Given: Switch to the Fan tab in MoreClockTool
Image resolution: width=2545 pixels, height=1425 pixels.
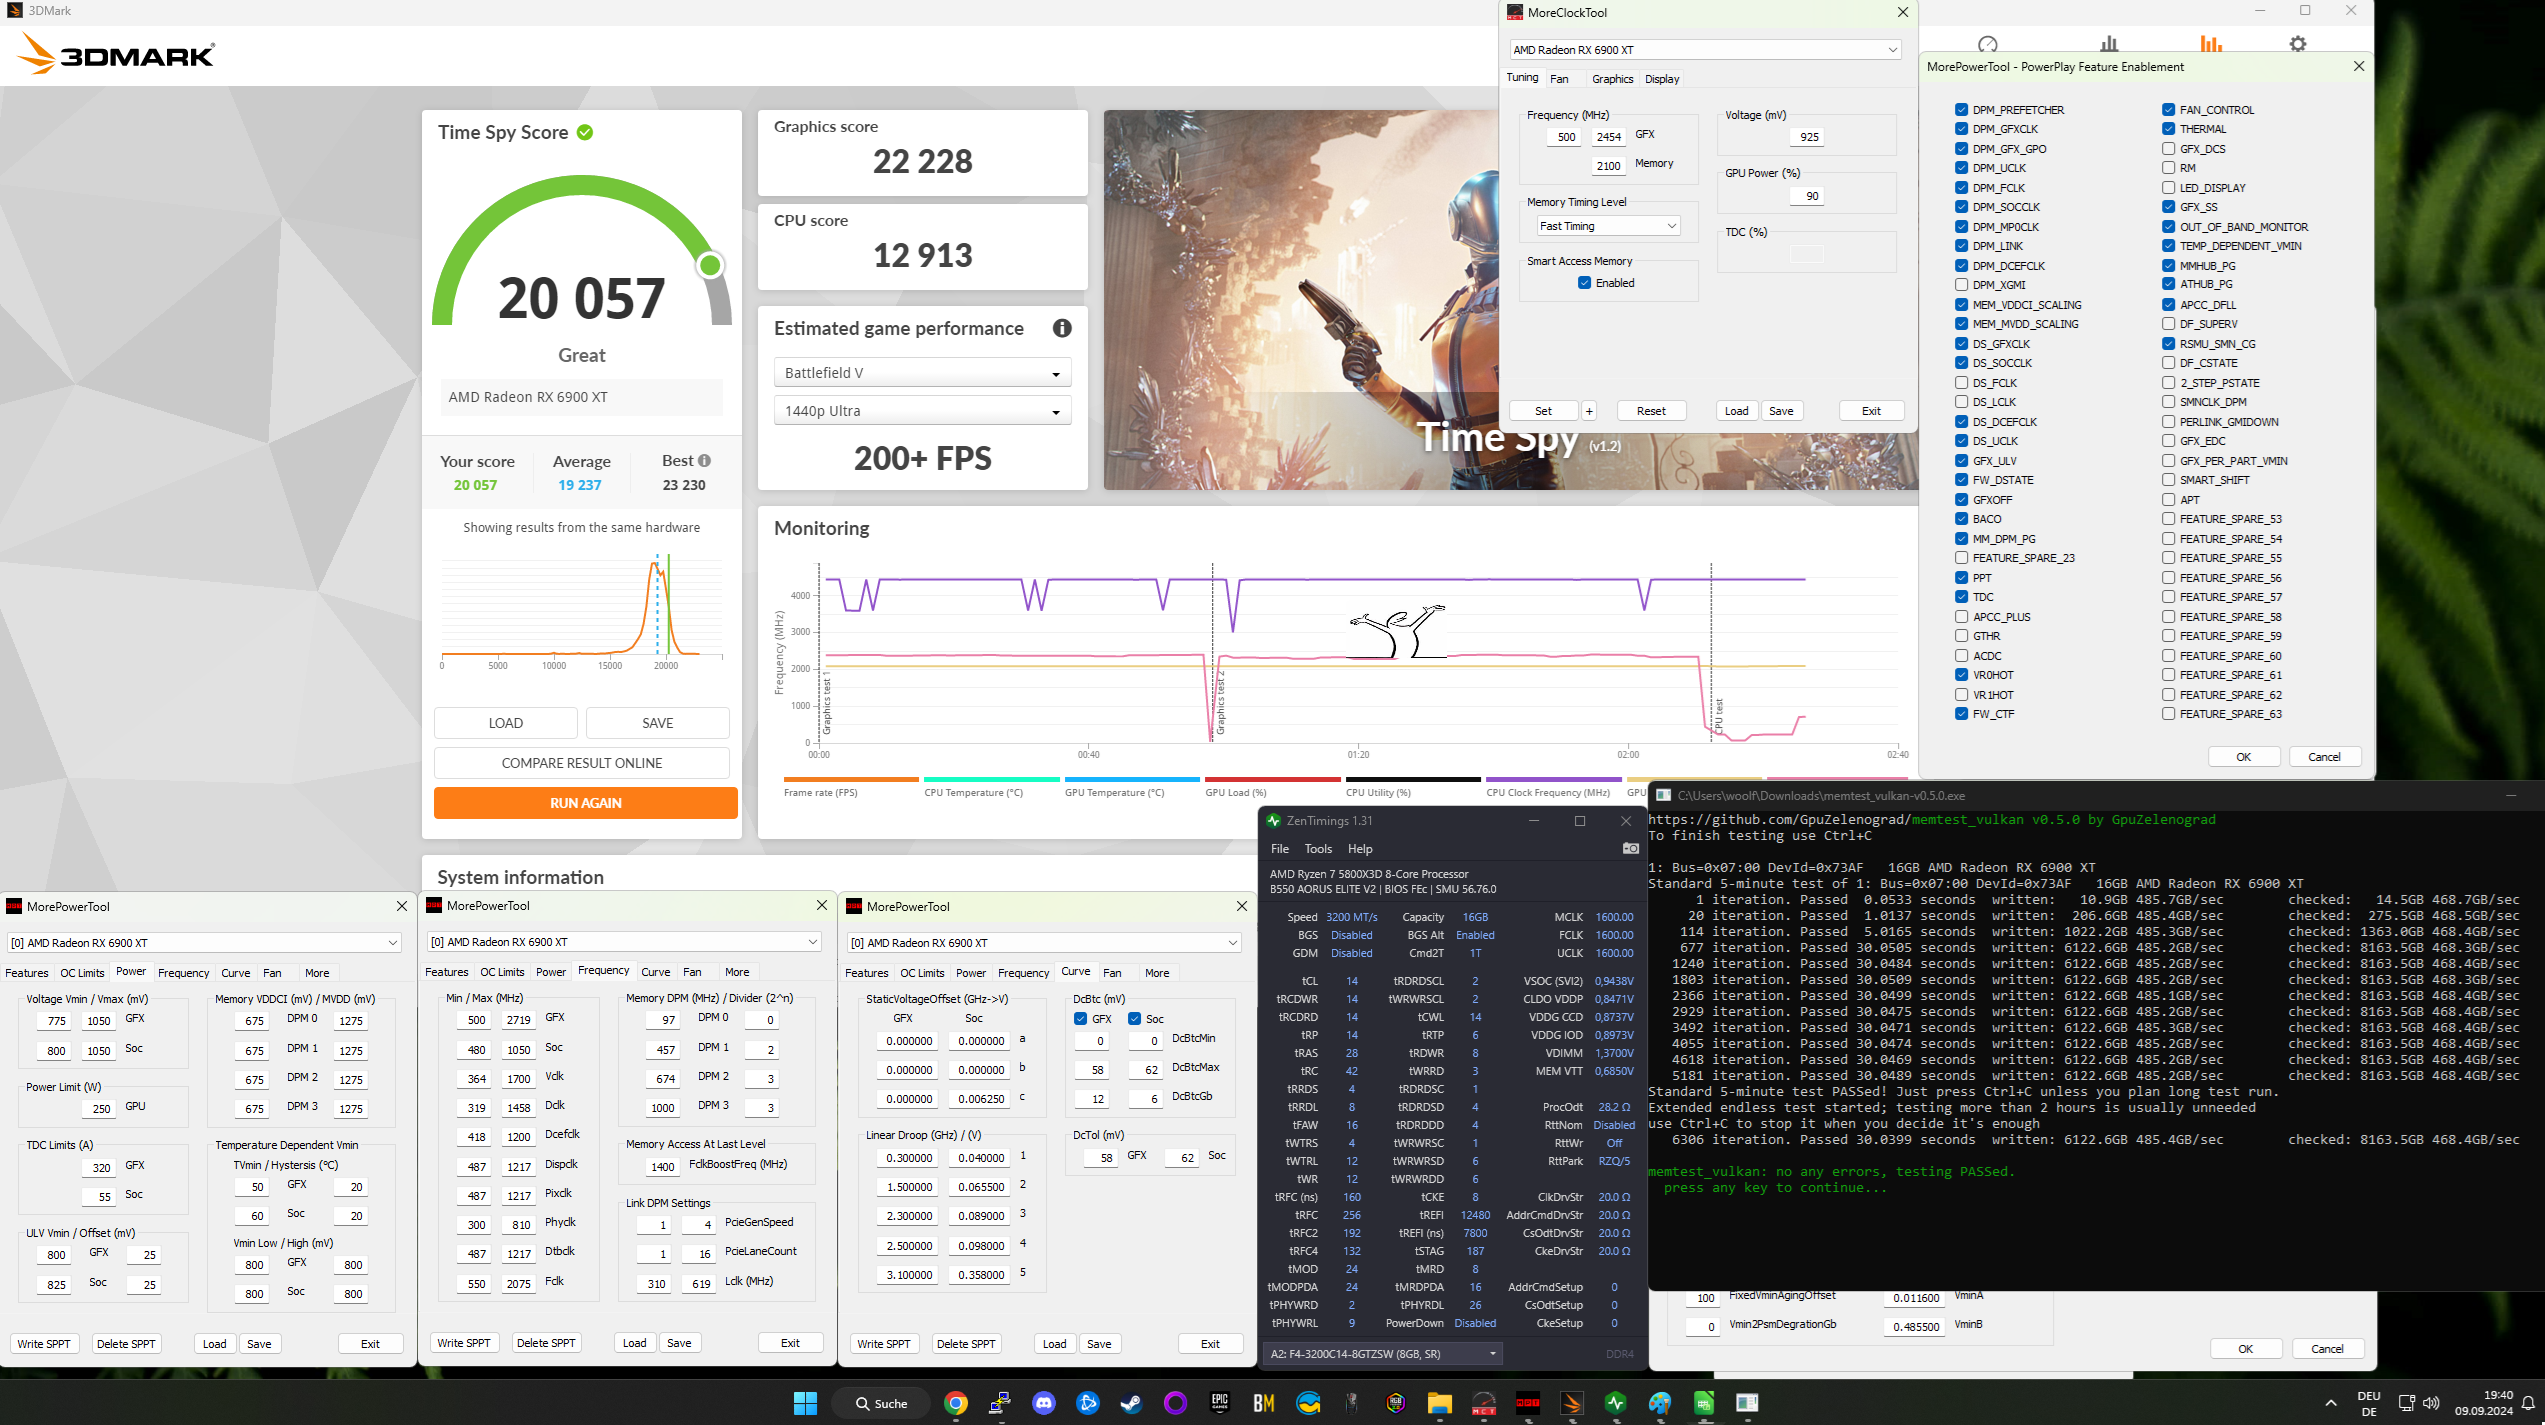Looking at the screenshot, I should (1559, 79).
